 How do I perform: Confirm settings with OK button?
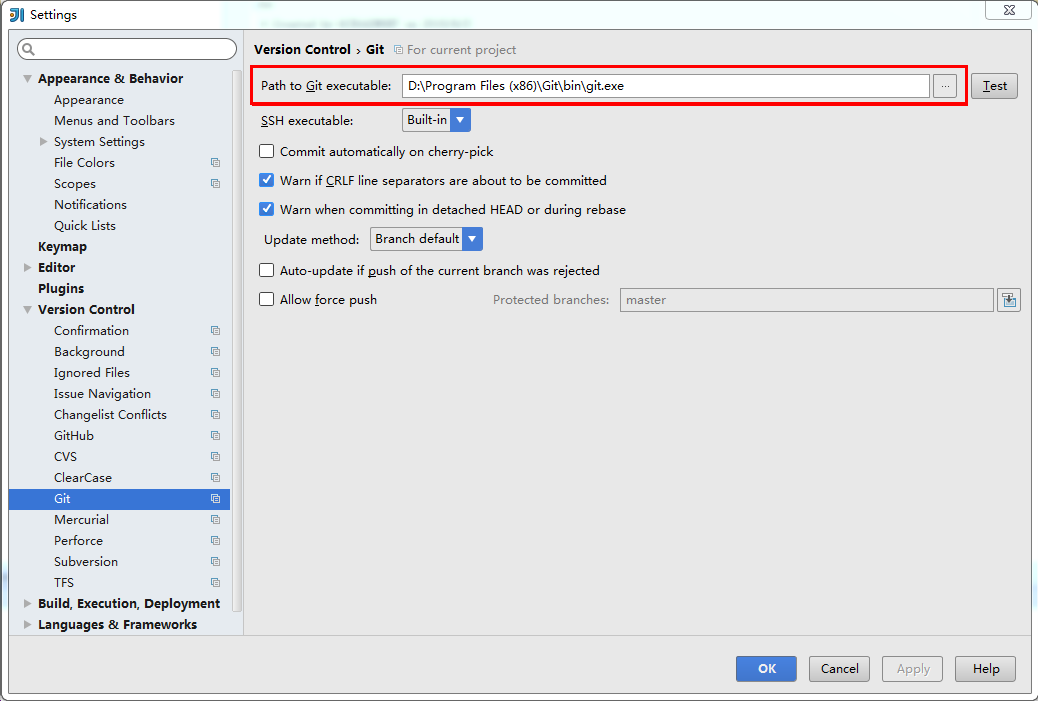(x=766, y=669)
